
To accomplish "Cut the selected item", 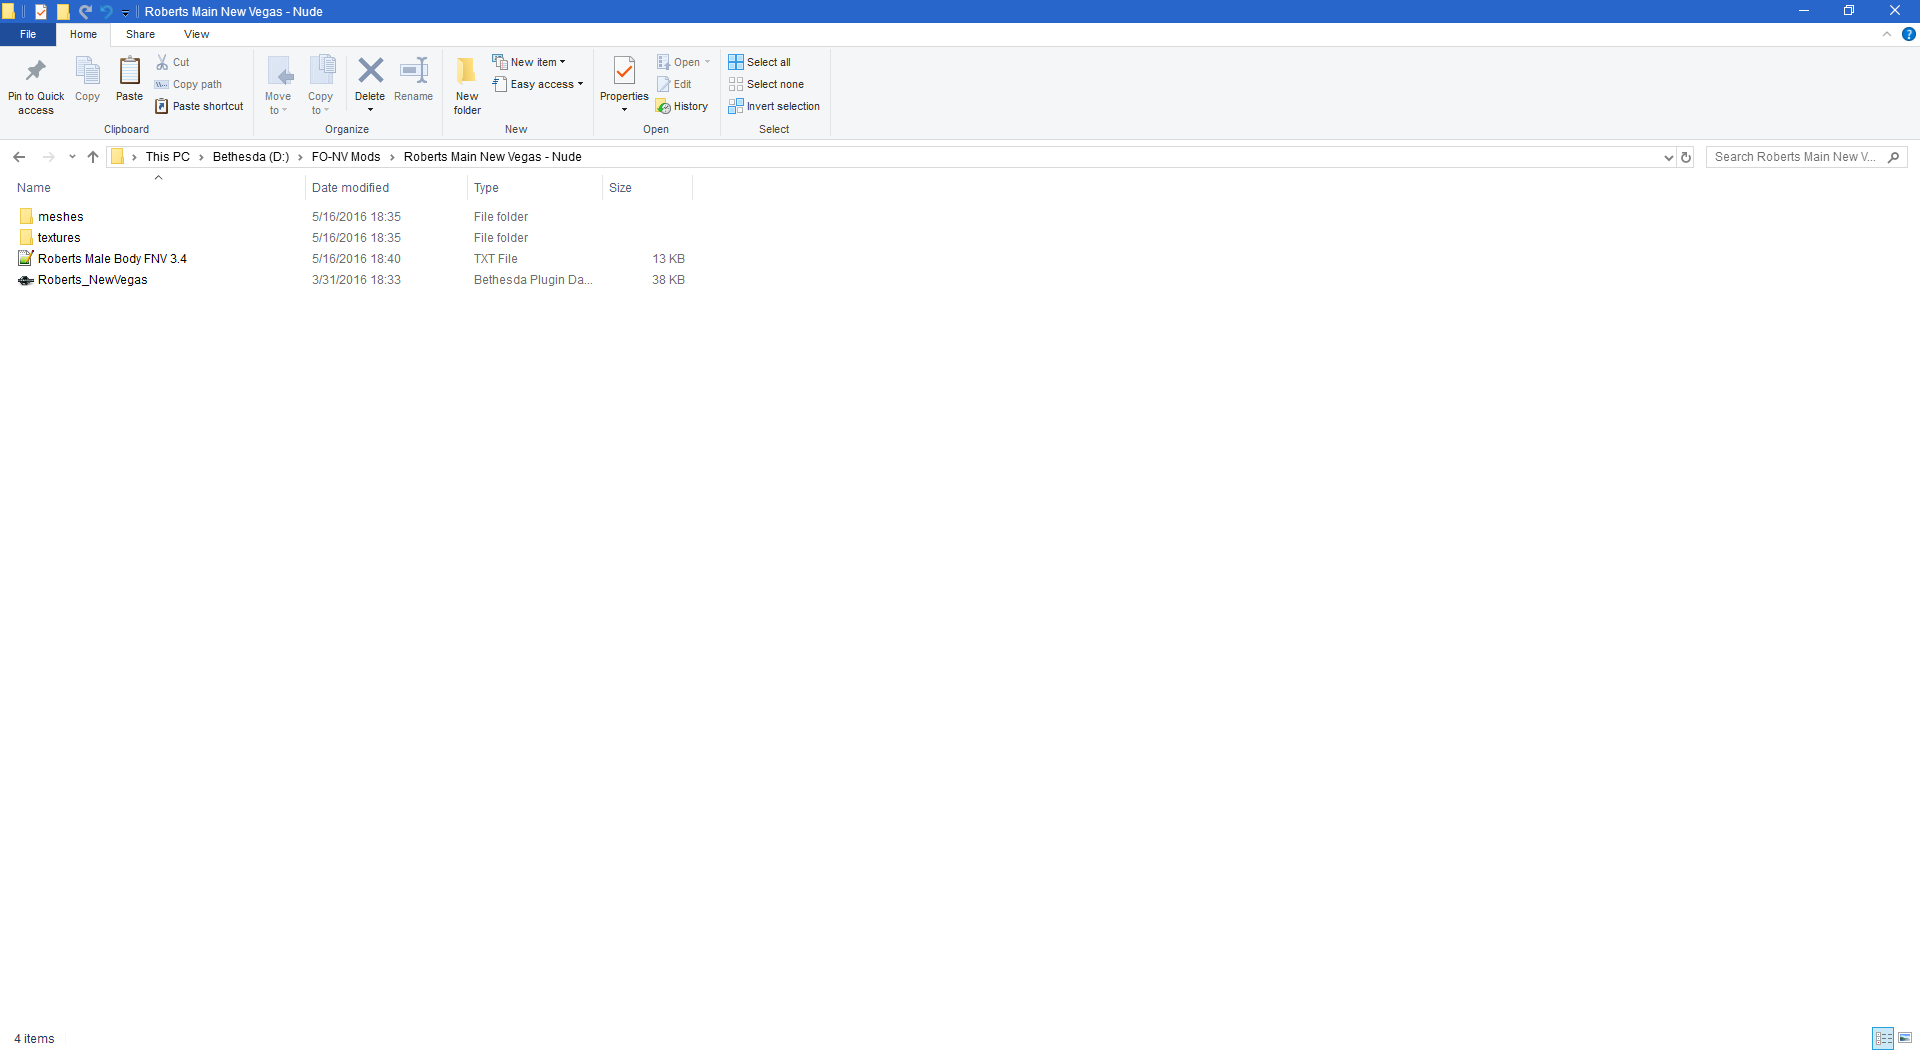I will point(173,62).
